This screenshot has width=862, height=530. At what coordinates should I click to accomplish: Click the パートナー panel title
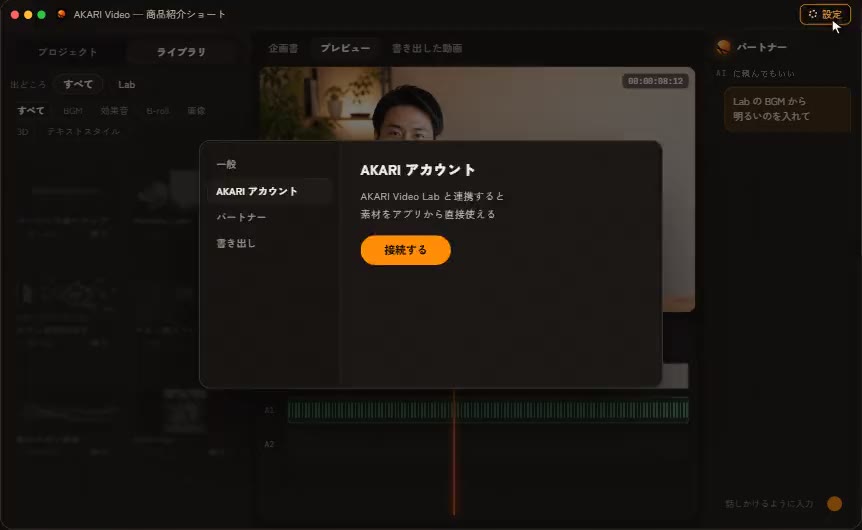(762, 47)
